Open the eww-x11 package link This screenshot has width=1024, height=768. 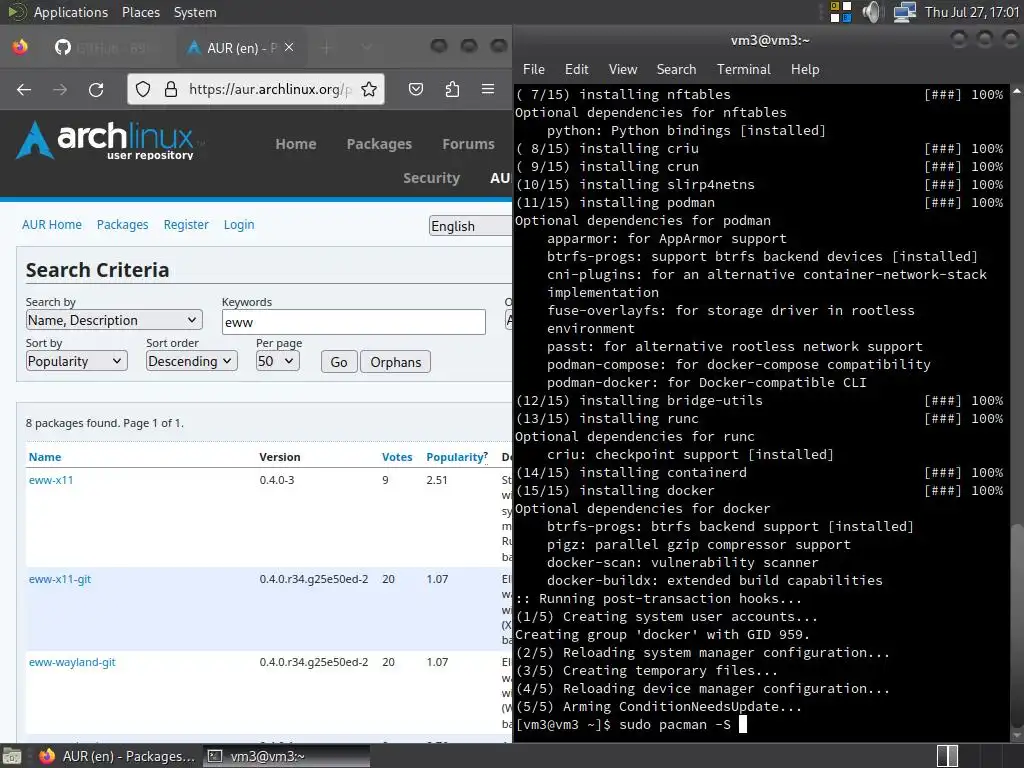pyautogui.click(x=51, y=480)
